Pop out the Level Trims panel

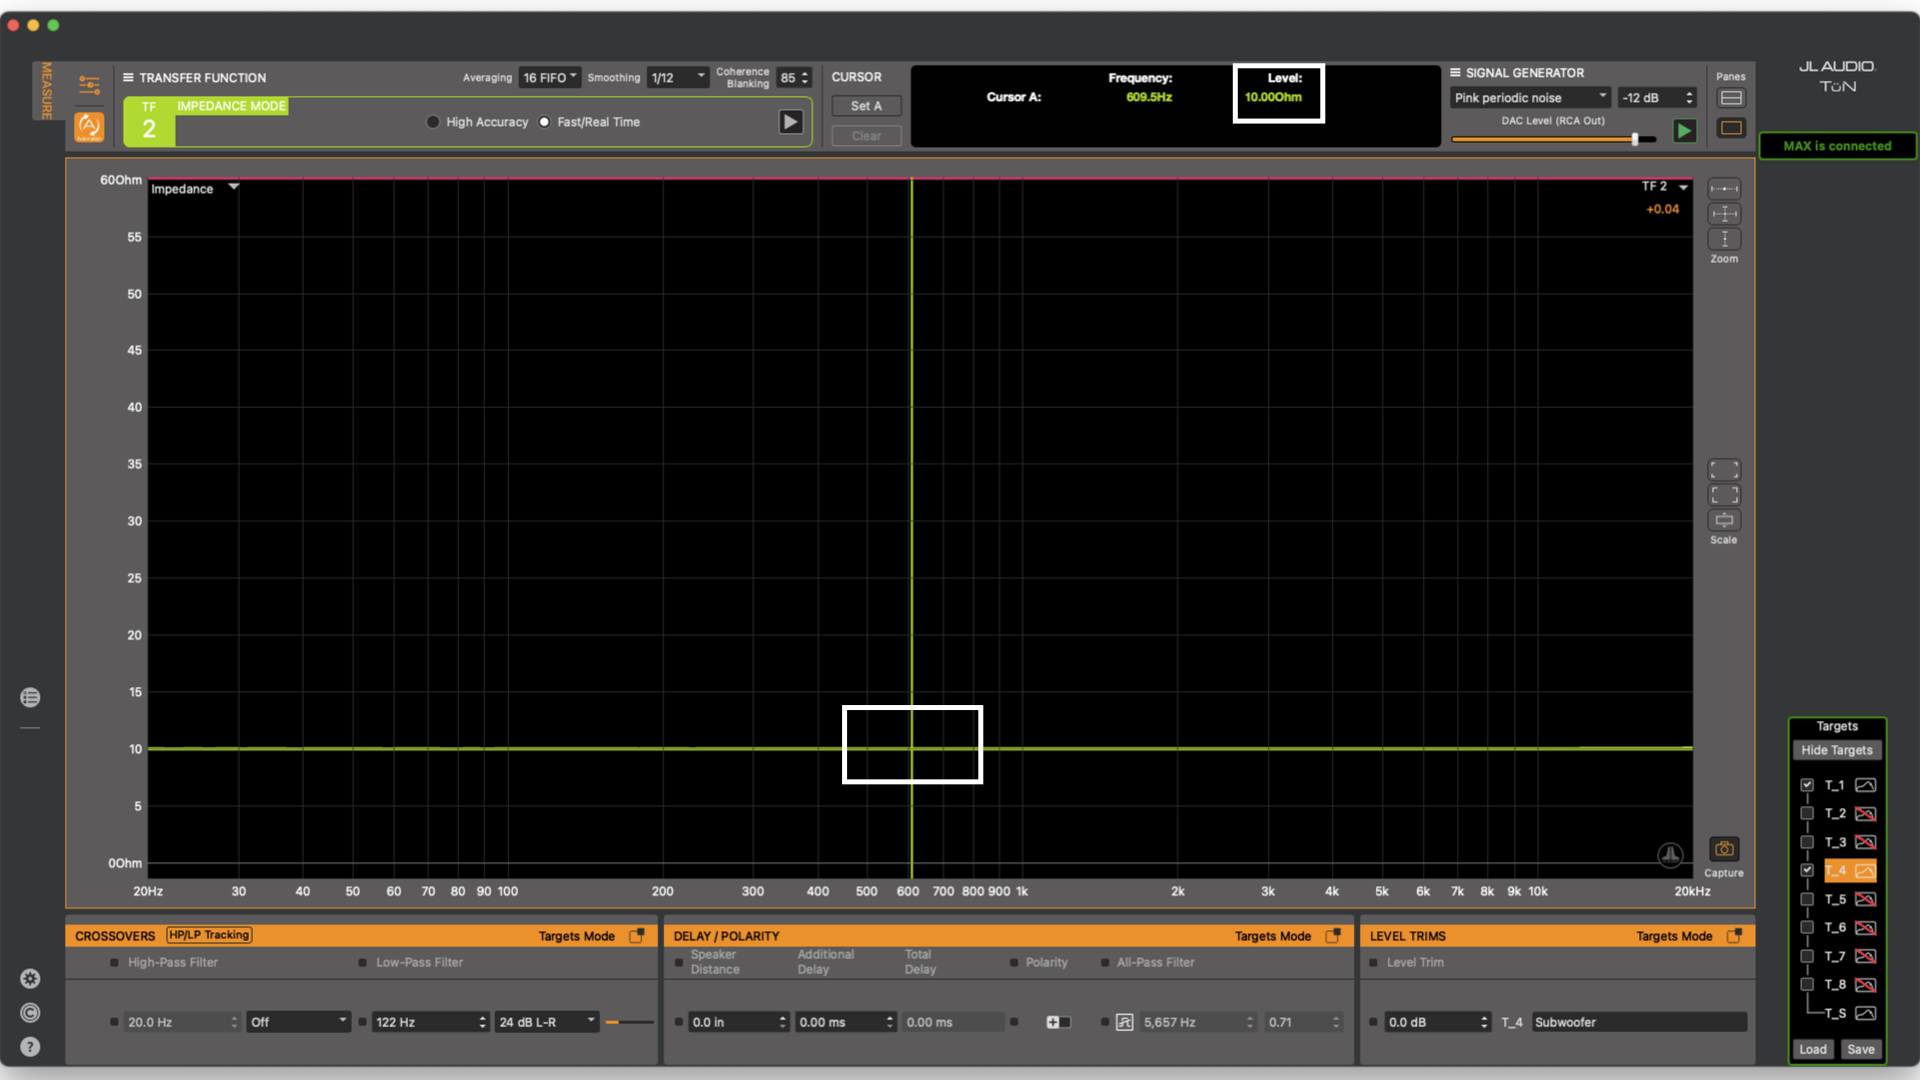tap(1734, 936)
